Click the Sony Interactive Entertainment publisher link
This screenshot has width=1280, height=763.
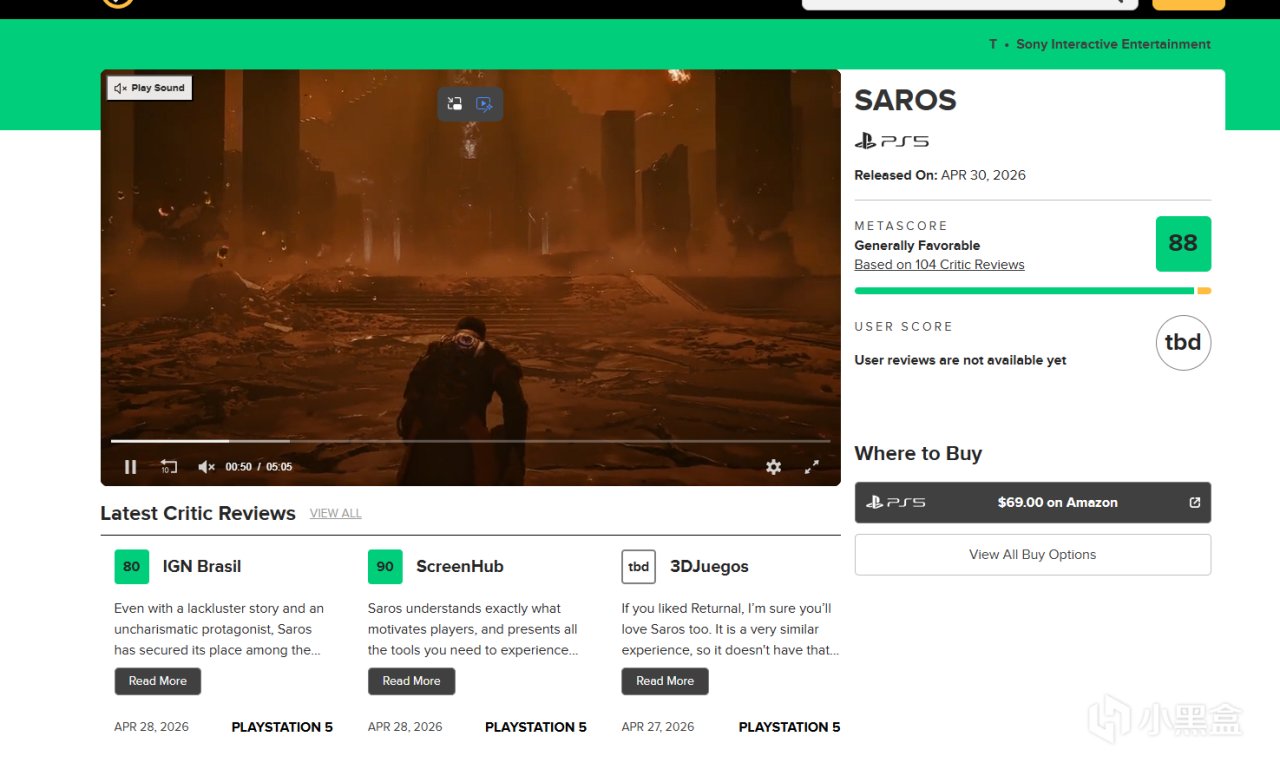point(1113,44)
